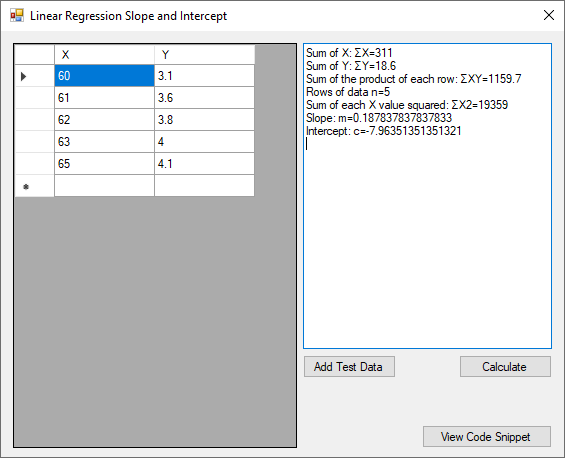Select the Y cell with value 3.8

tap(204, 120)
